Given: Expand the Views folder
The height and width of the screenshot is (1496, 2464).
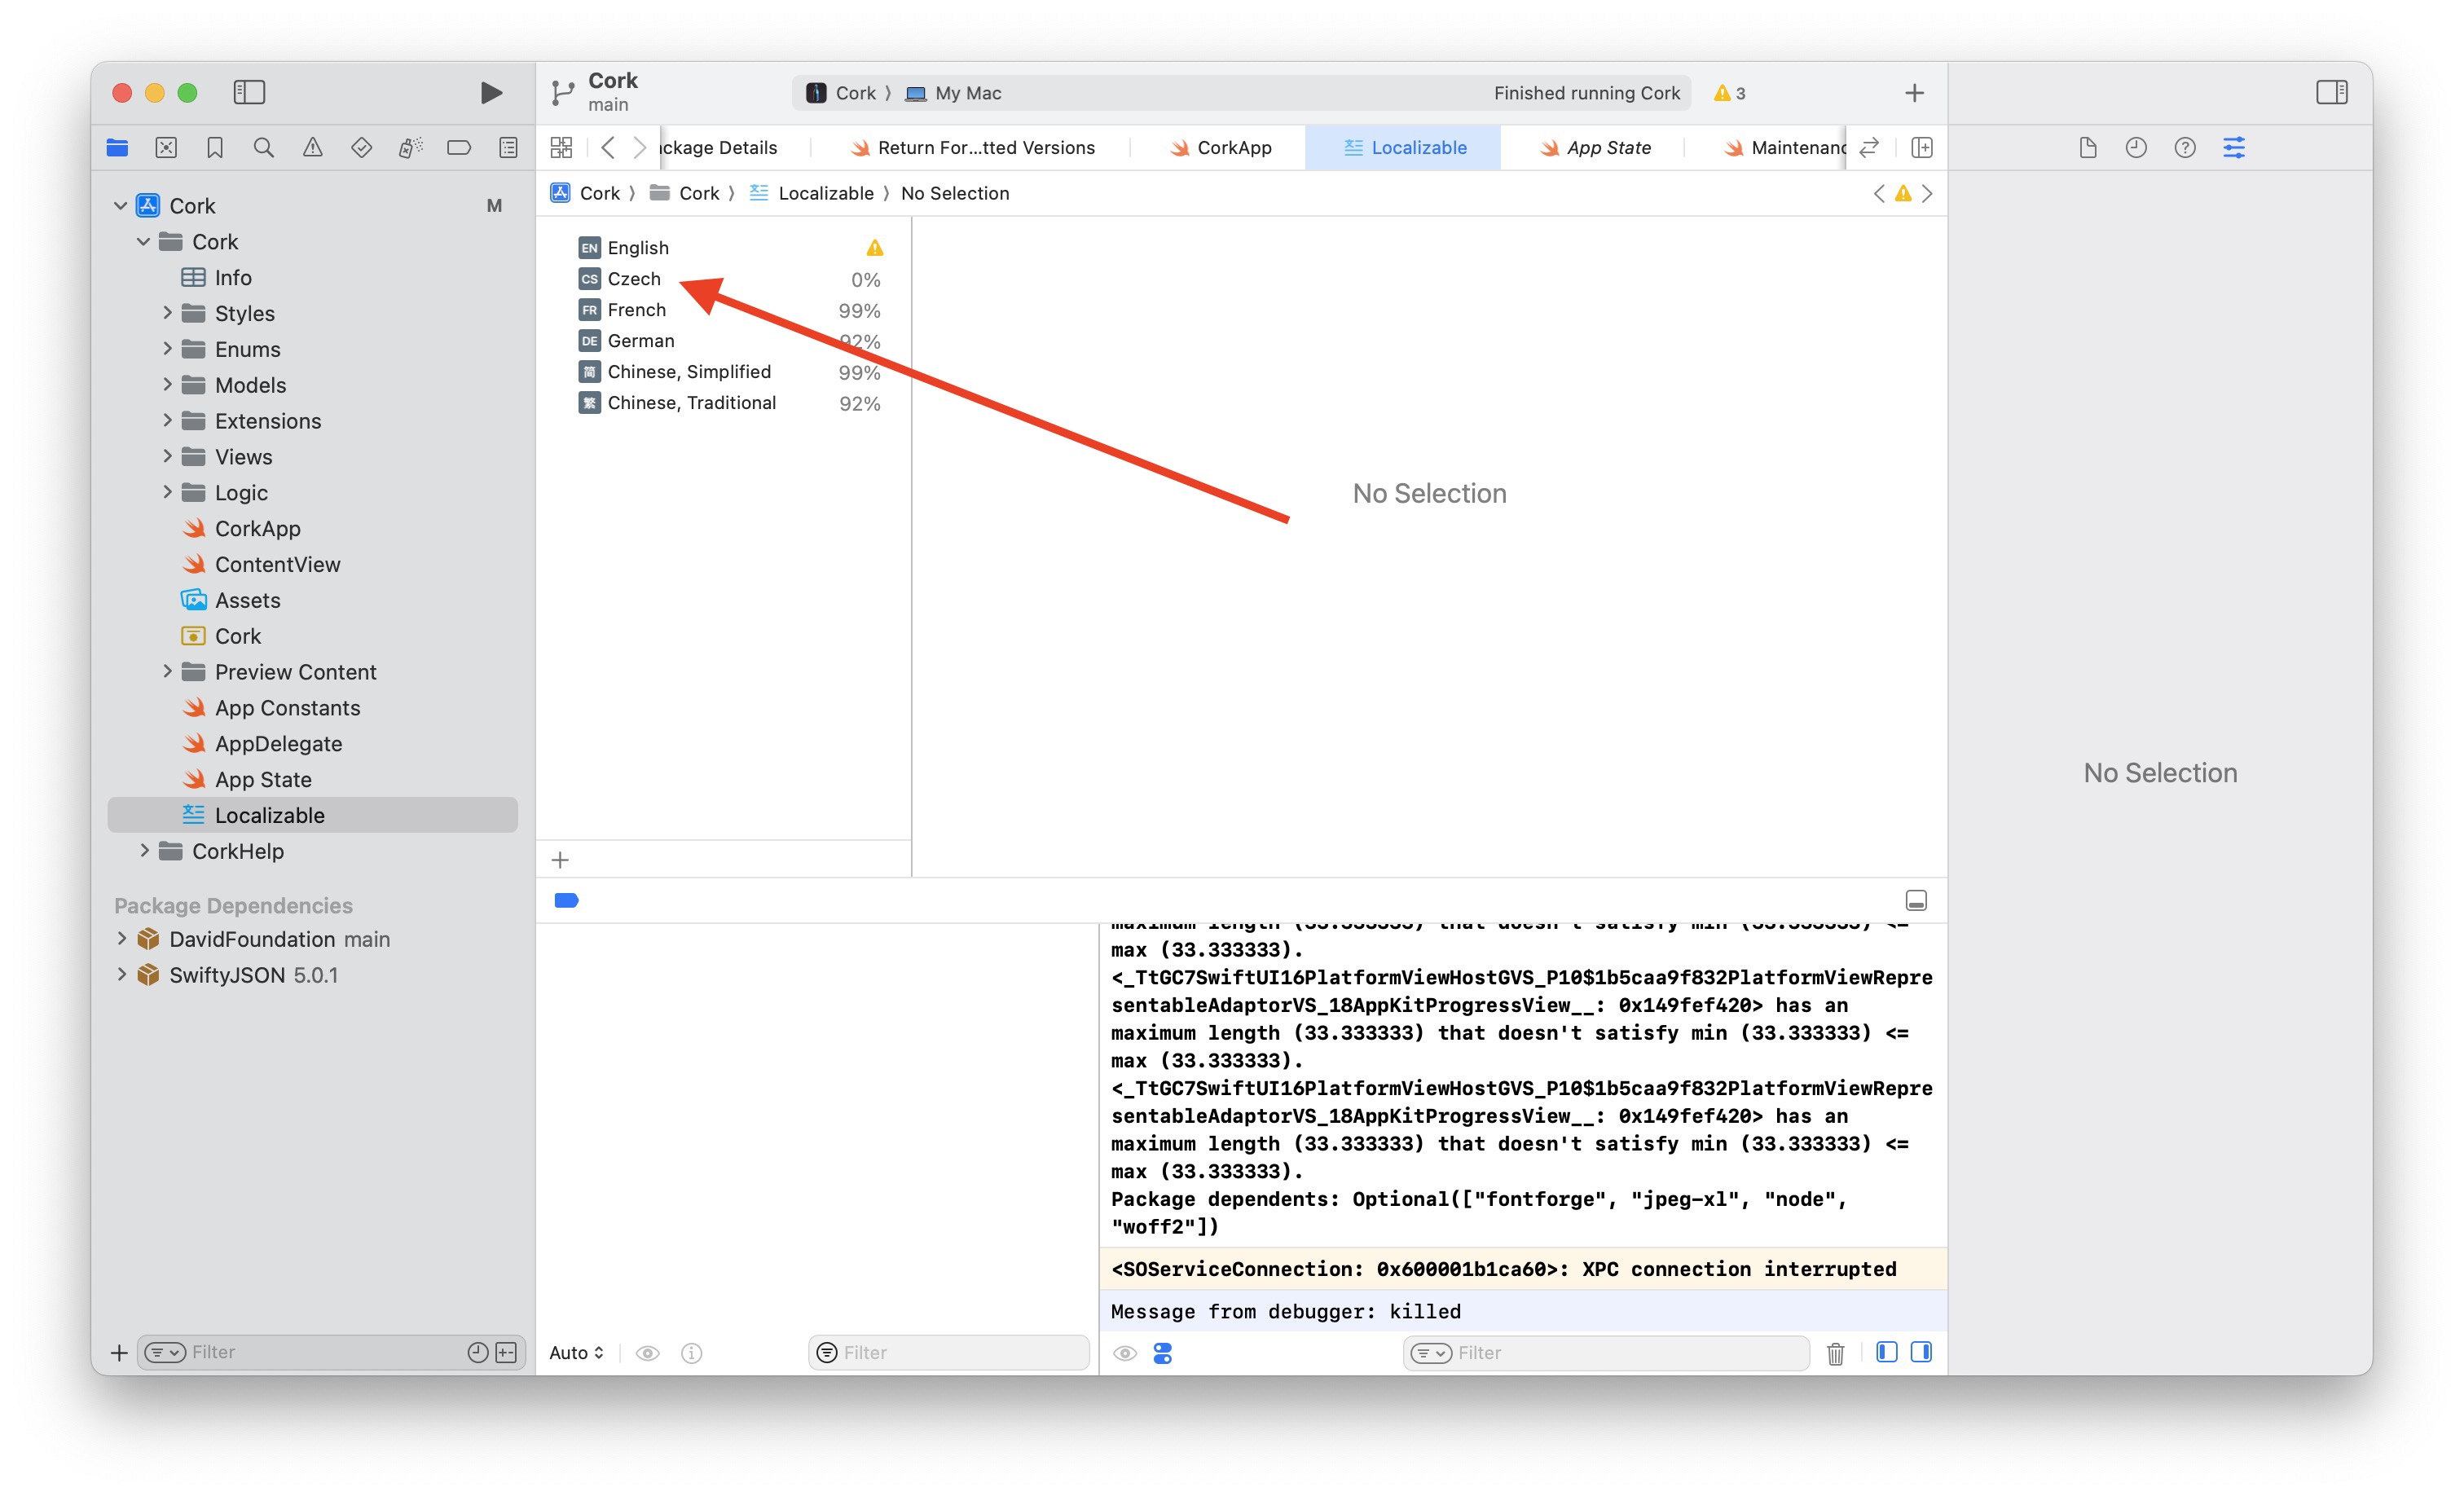Looking at the screenshot, I should click(x=167, y=457).
